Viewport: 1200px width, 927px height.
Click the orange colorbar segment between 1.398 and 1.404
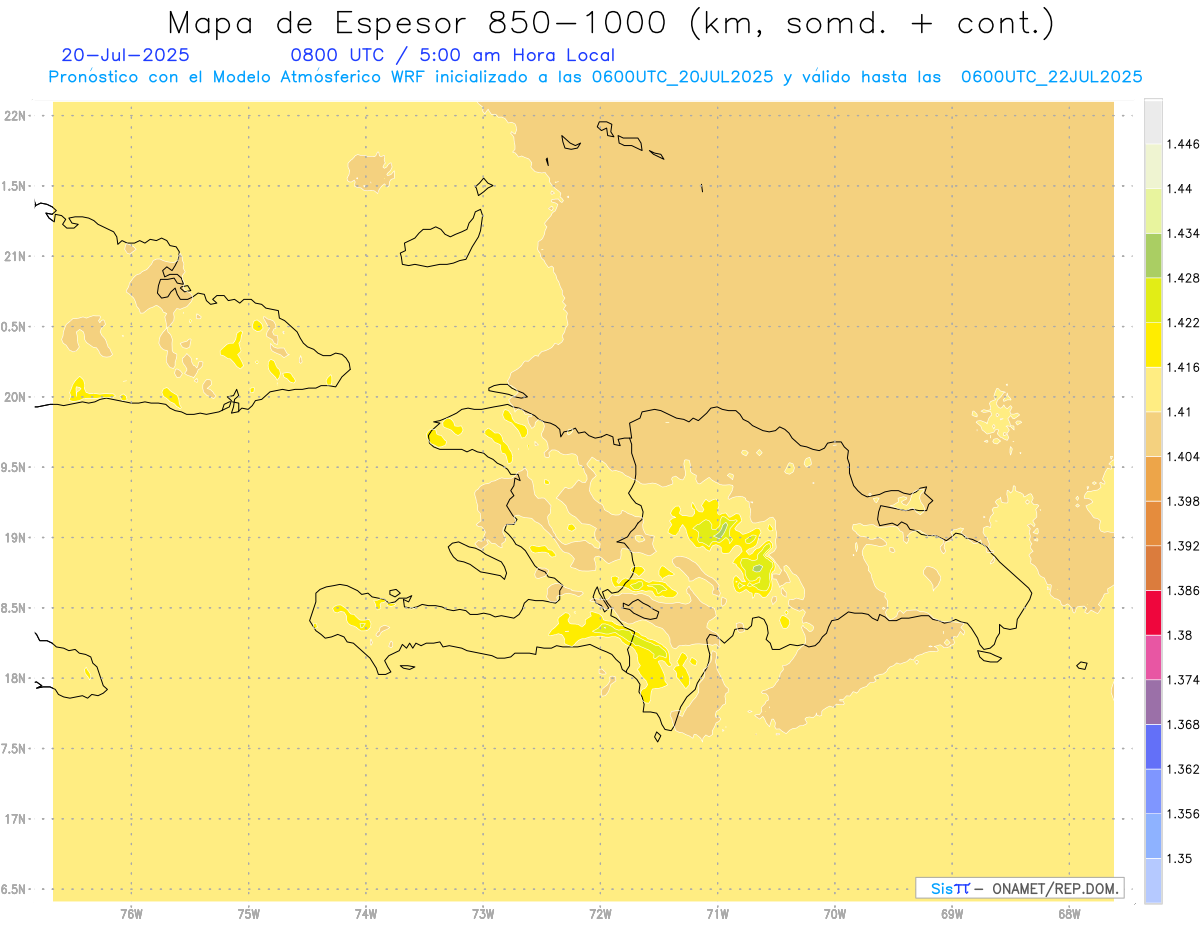1153,478
